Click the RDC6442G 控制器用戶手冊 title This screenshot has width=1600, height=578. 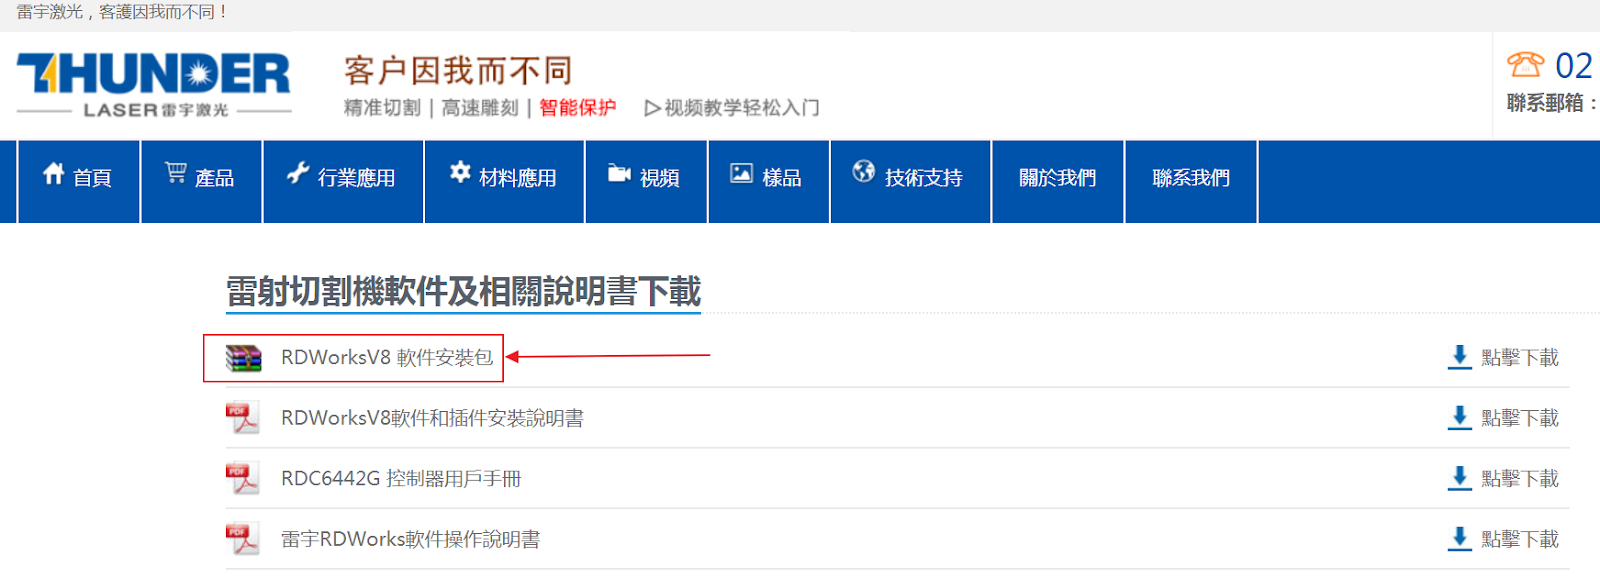point(401,479)
